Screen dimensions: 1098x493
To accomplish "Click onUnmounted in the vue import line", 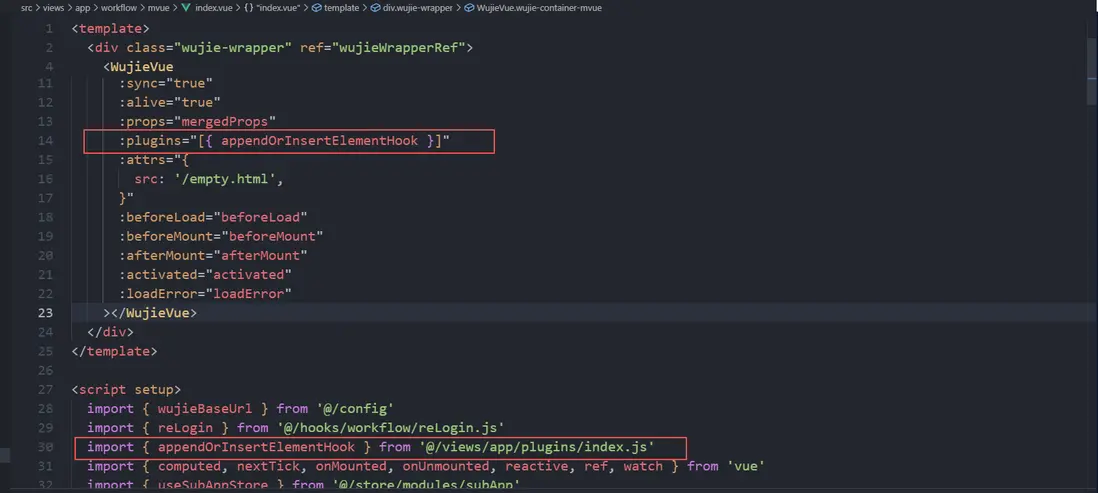I will click(x=445, y=466).
